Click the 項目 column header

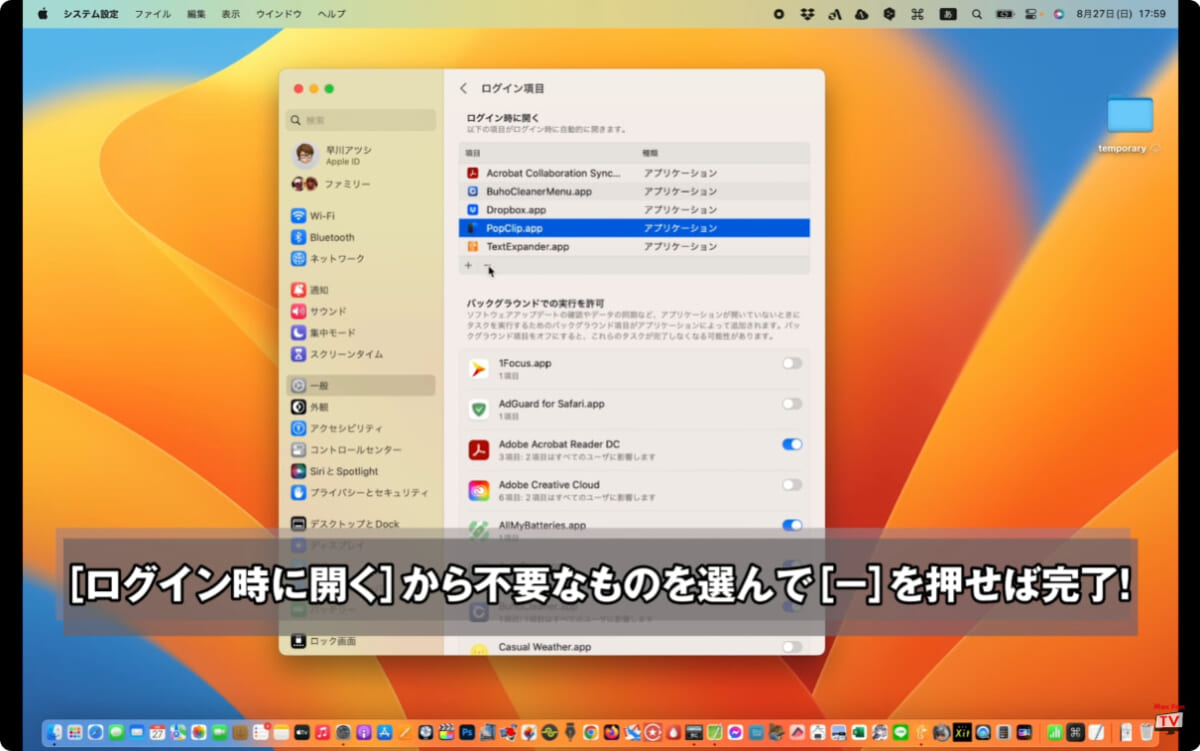point(473,153)
